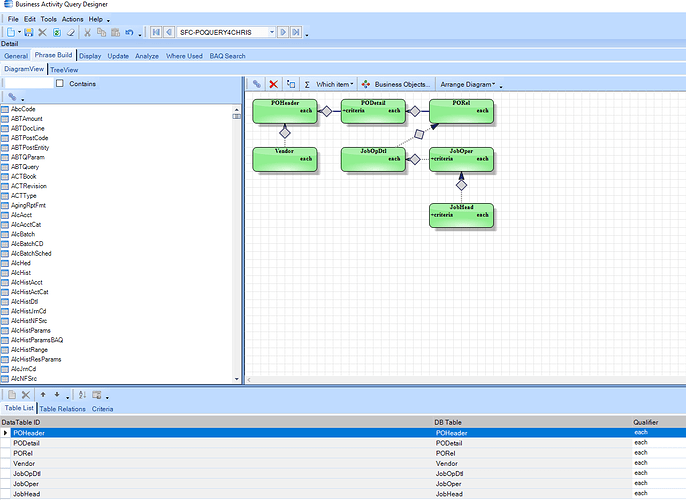Select the JobOper row in Table List grid
The height and width of the screenshot is (500, 686).
coord(343,484)
